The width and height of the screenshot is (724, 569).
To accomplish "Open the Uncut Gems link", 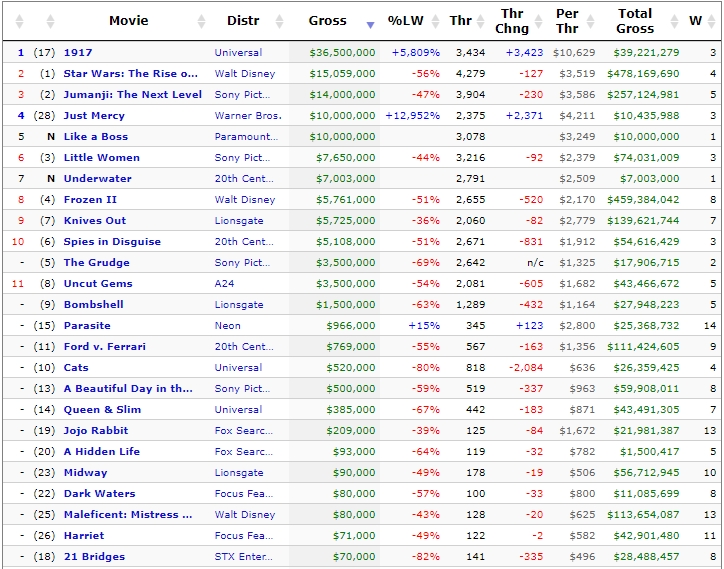I will tap(98, 284).
